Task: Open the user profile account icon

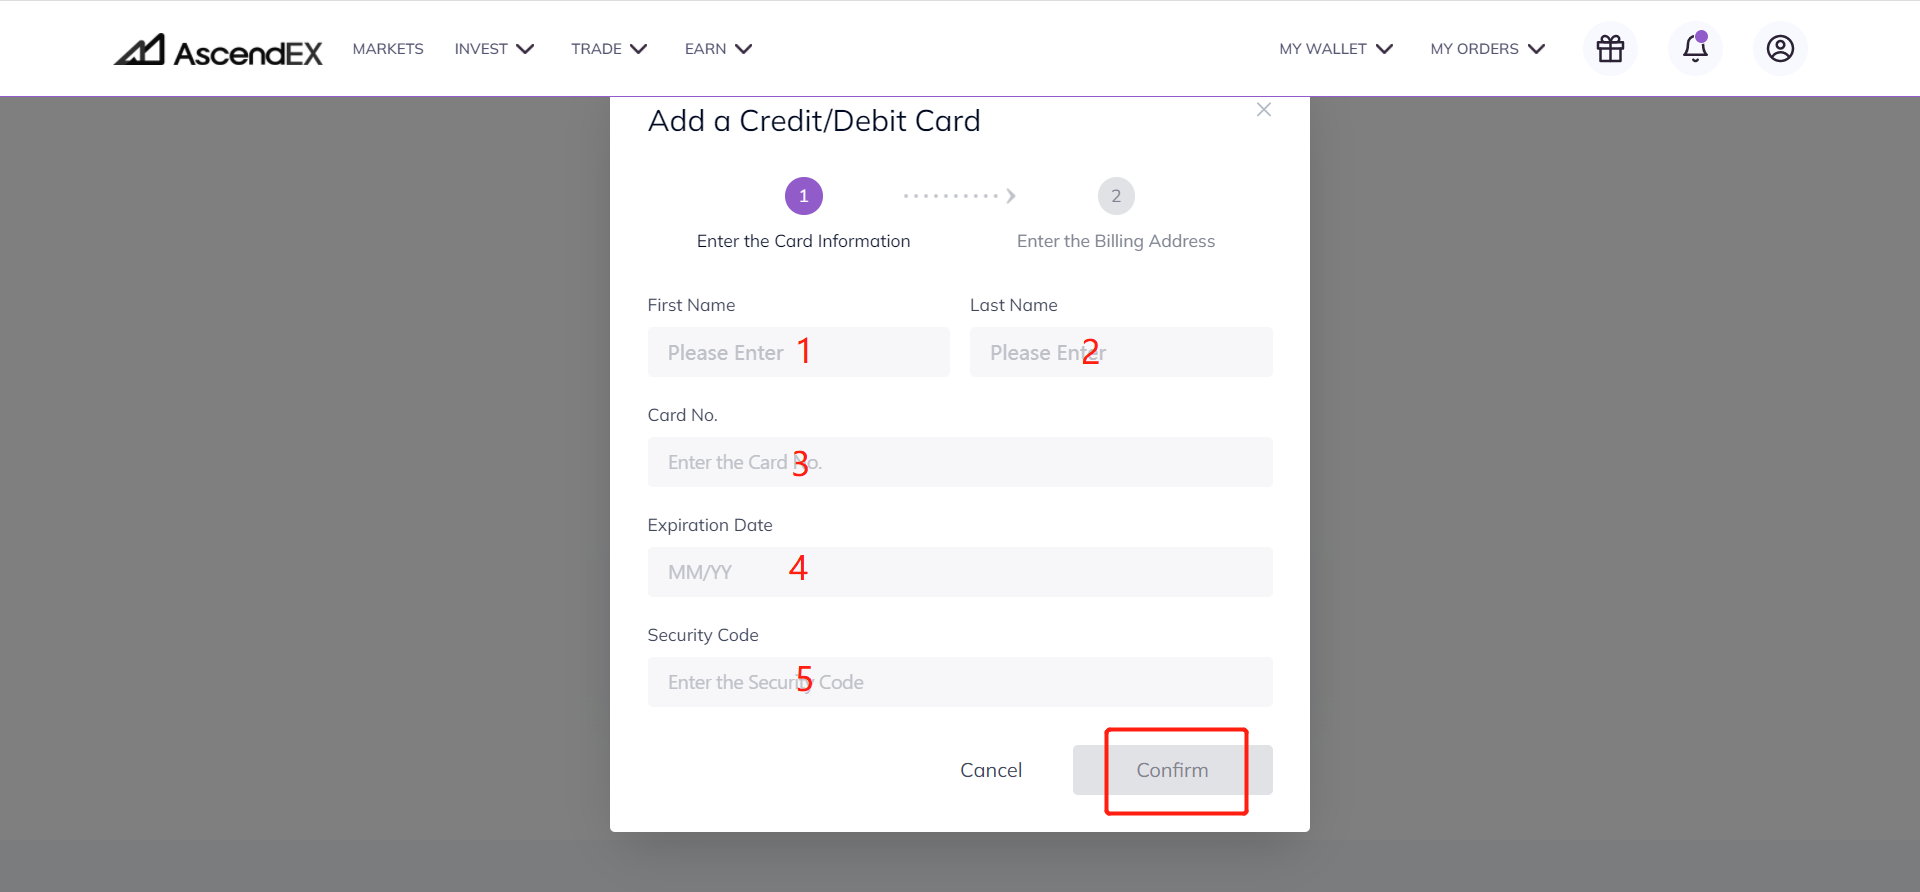Action: coord(1780,48)
